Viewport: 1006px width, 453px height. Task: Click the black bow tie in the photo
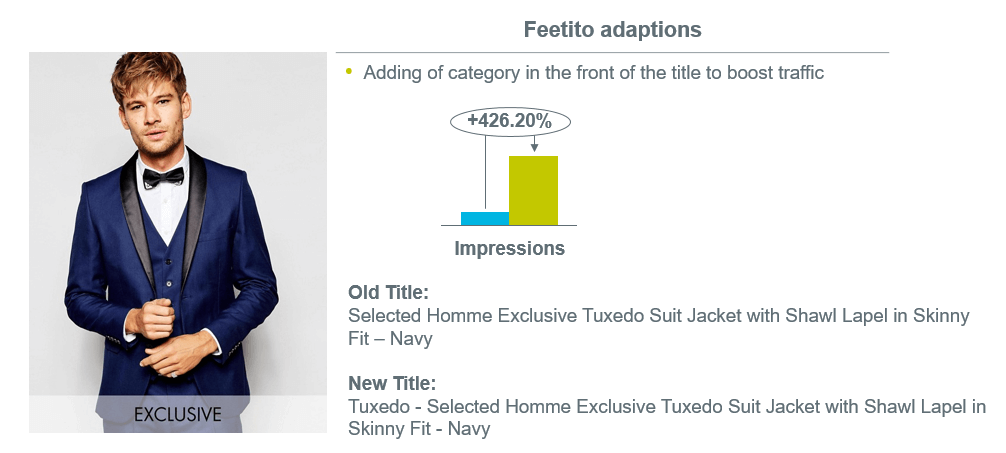tap(163, 177)
